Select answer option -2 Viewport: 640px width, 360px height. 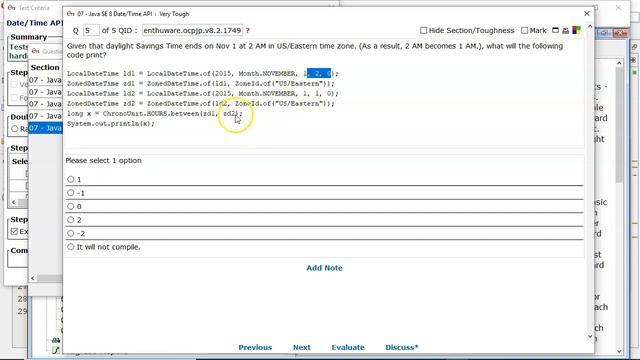(x=71, y=233)
